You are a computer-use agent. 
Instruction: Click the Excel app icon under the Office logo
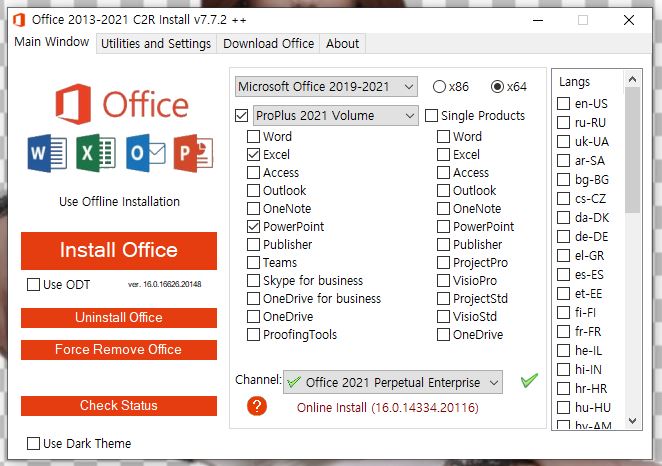[96, 153]
